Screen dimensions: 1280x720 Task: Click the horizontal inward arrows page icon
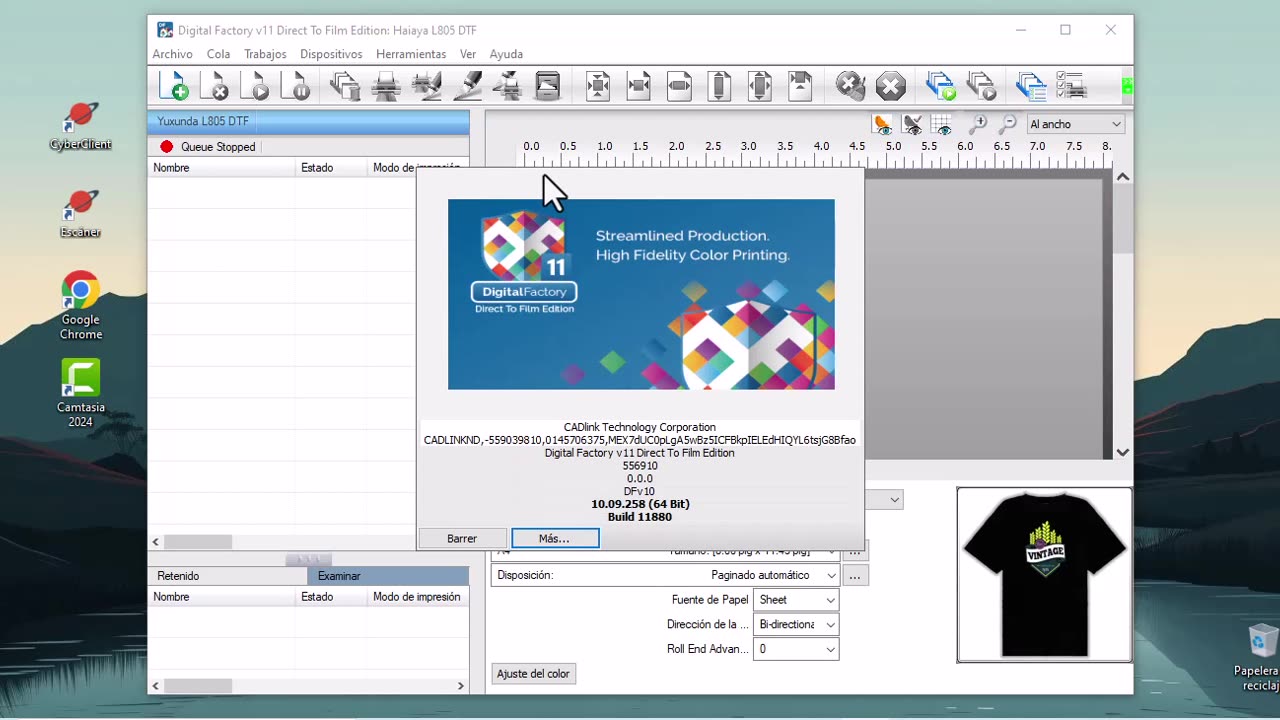coord(639,86)
